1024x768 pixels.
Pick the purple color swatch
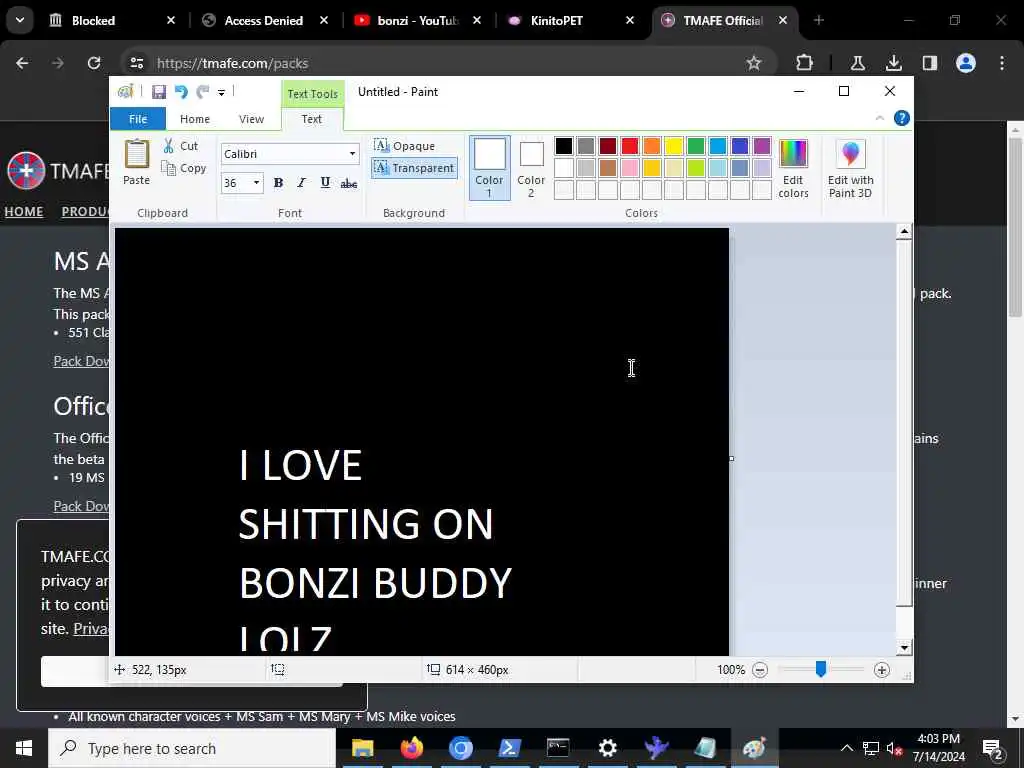761,146
